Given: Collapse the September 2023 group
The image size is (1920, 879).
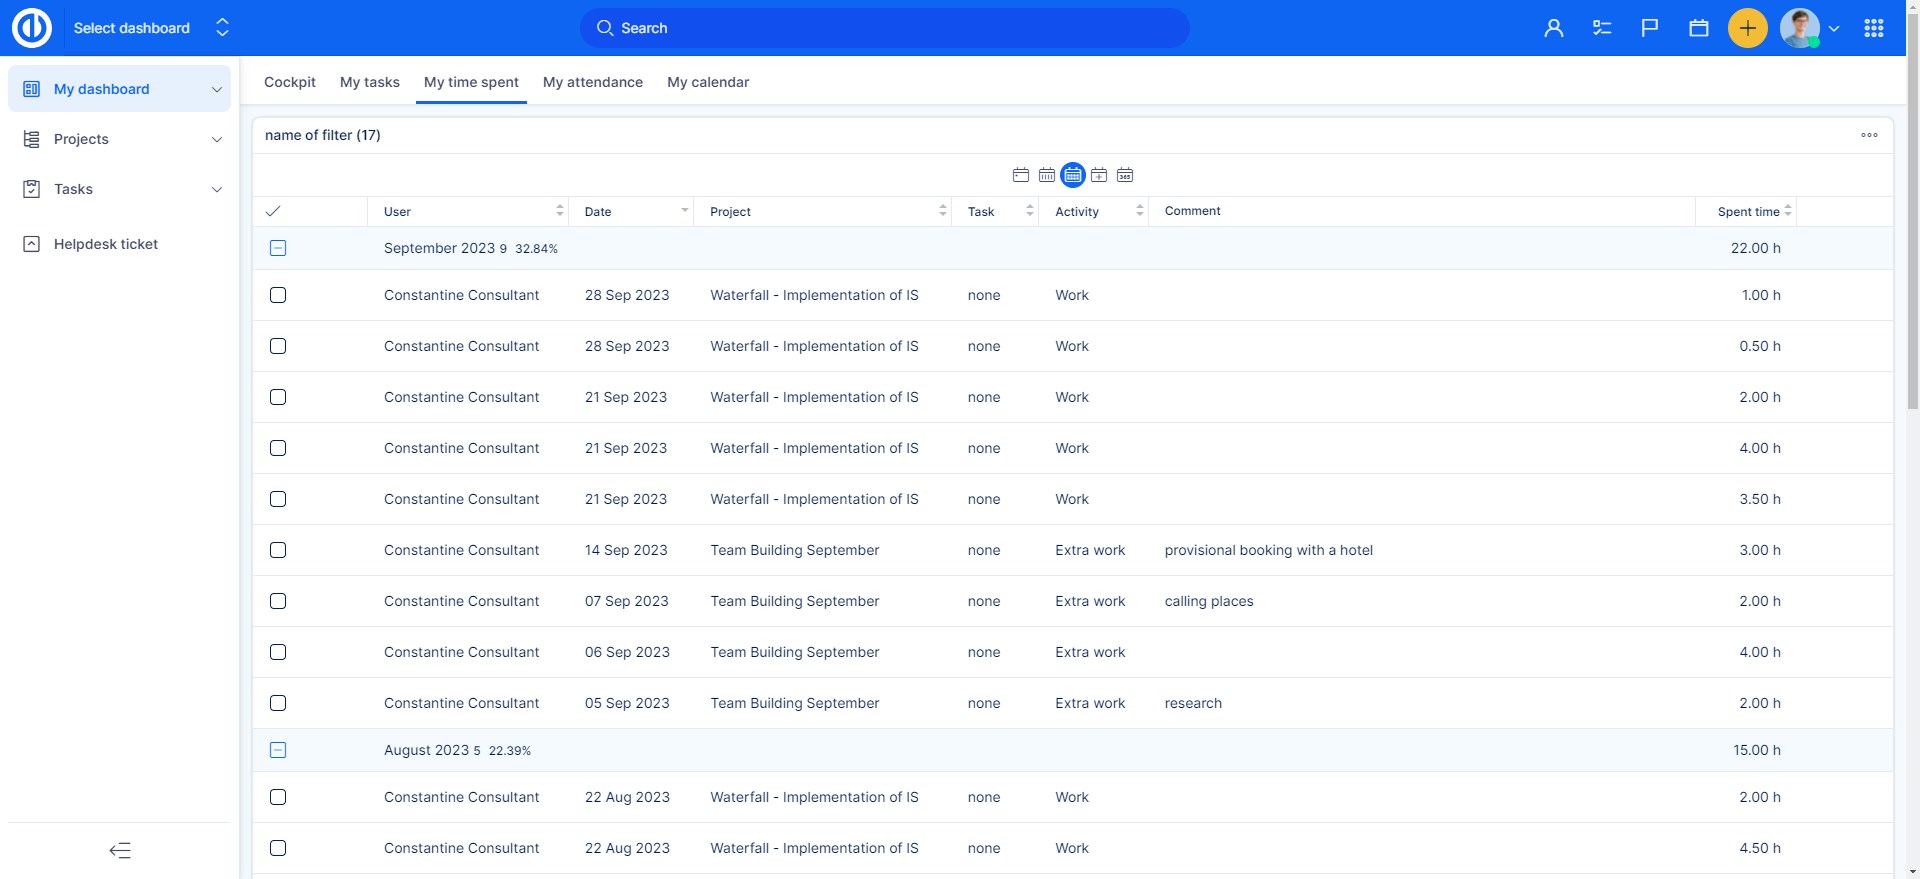Looking at the screenshot, I should (278, 248).
